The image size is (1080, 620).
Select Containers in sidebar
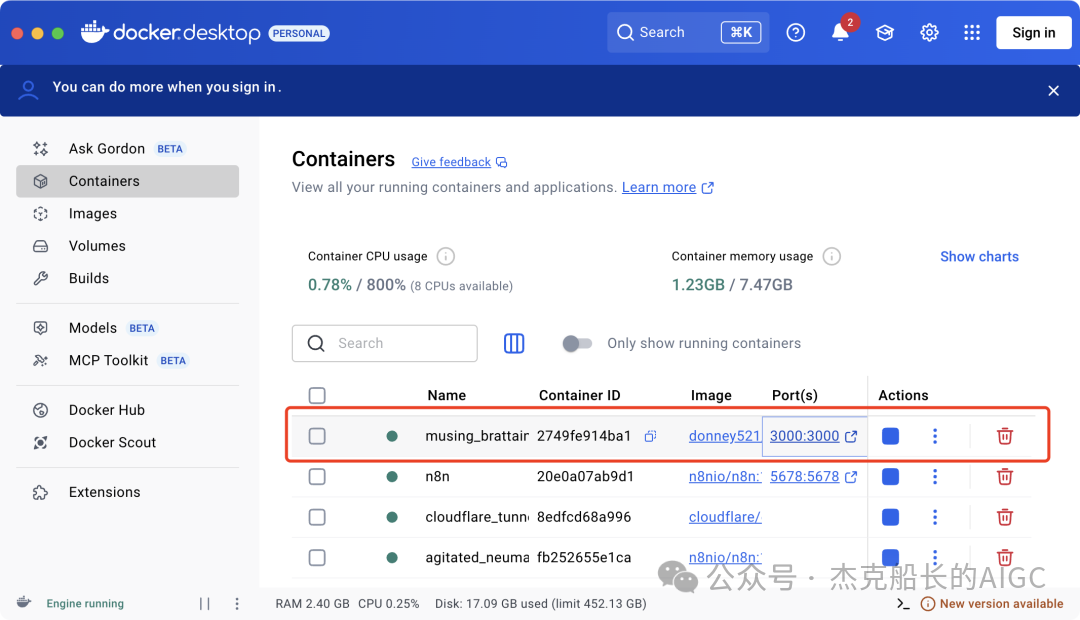[x=127, y=181]
